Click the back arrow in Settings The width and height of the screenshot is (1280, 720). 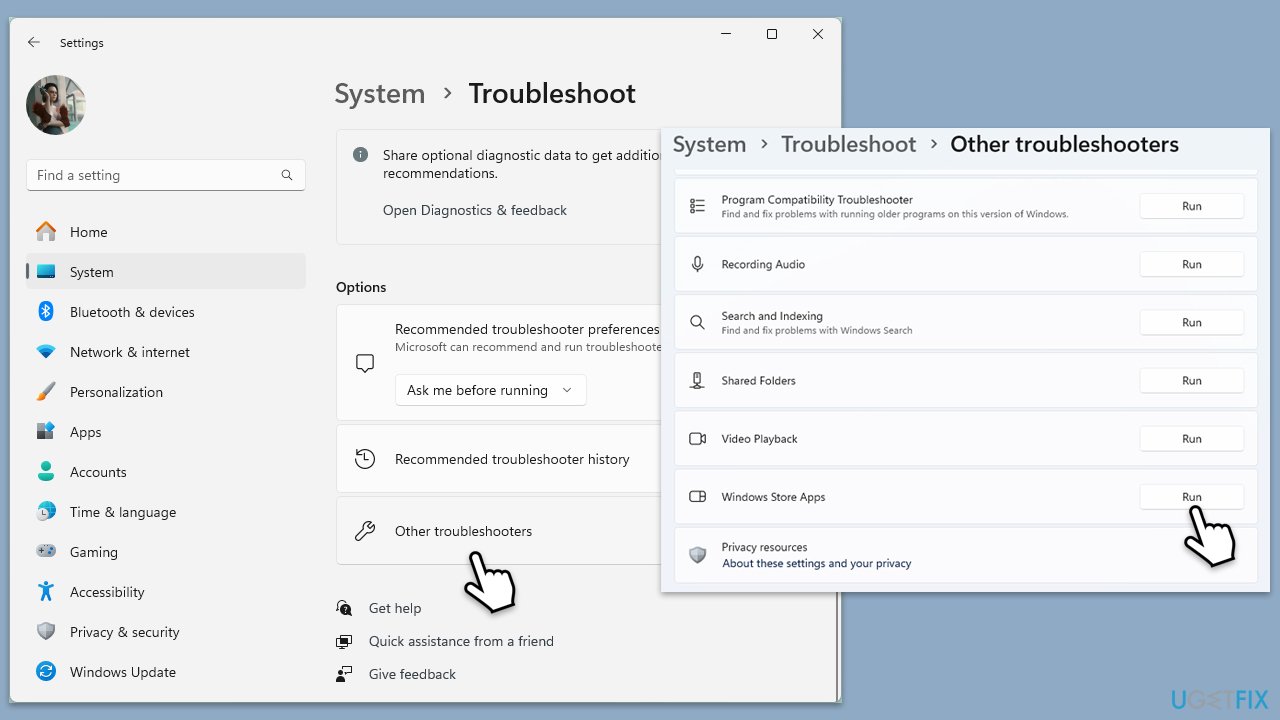pyautogui.click(x=34, y=43)
